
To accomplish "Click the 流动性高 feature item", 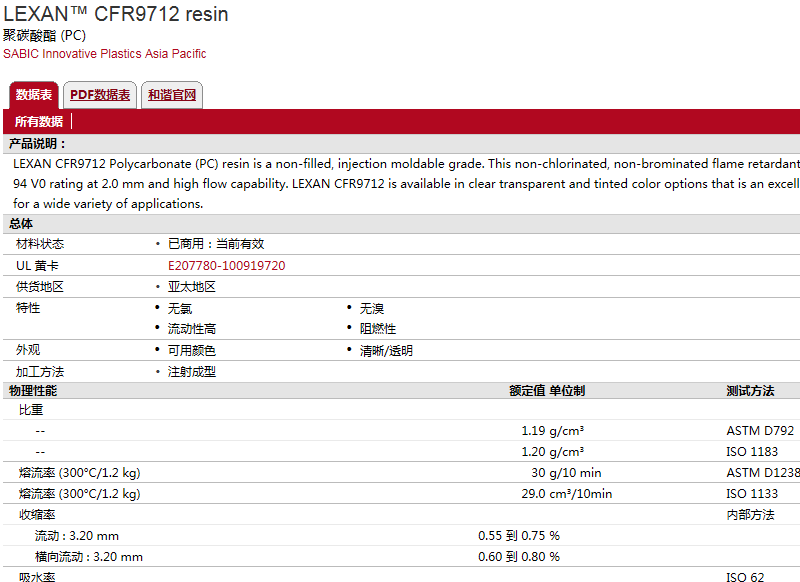I will tap(192, 329).
